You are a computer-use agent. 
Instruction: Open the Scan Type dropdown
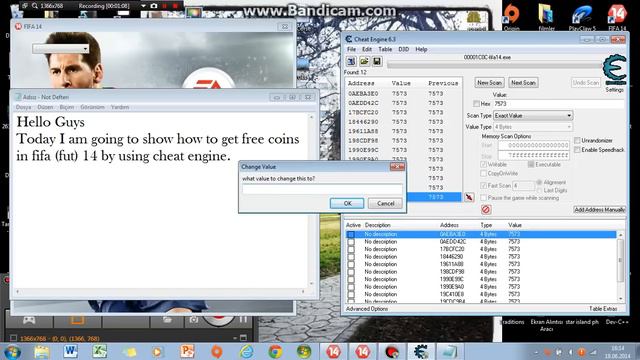click(x=533, y=116)
